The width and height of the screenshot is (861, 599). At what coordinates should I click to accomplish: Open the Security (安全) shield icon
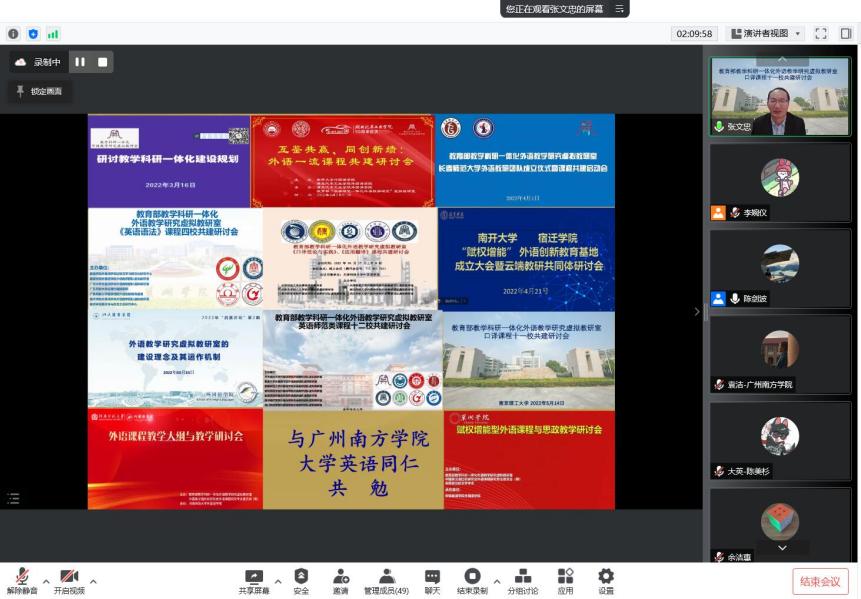(x=301, y=577)
